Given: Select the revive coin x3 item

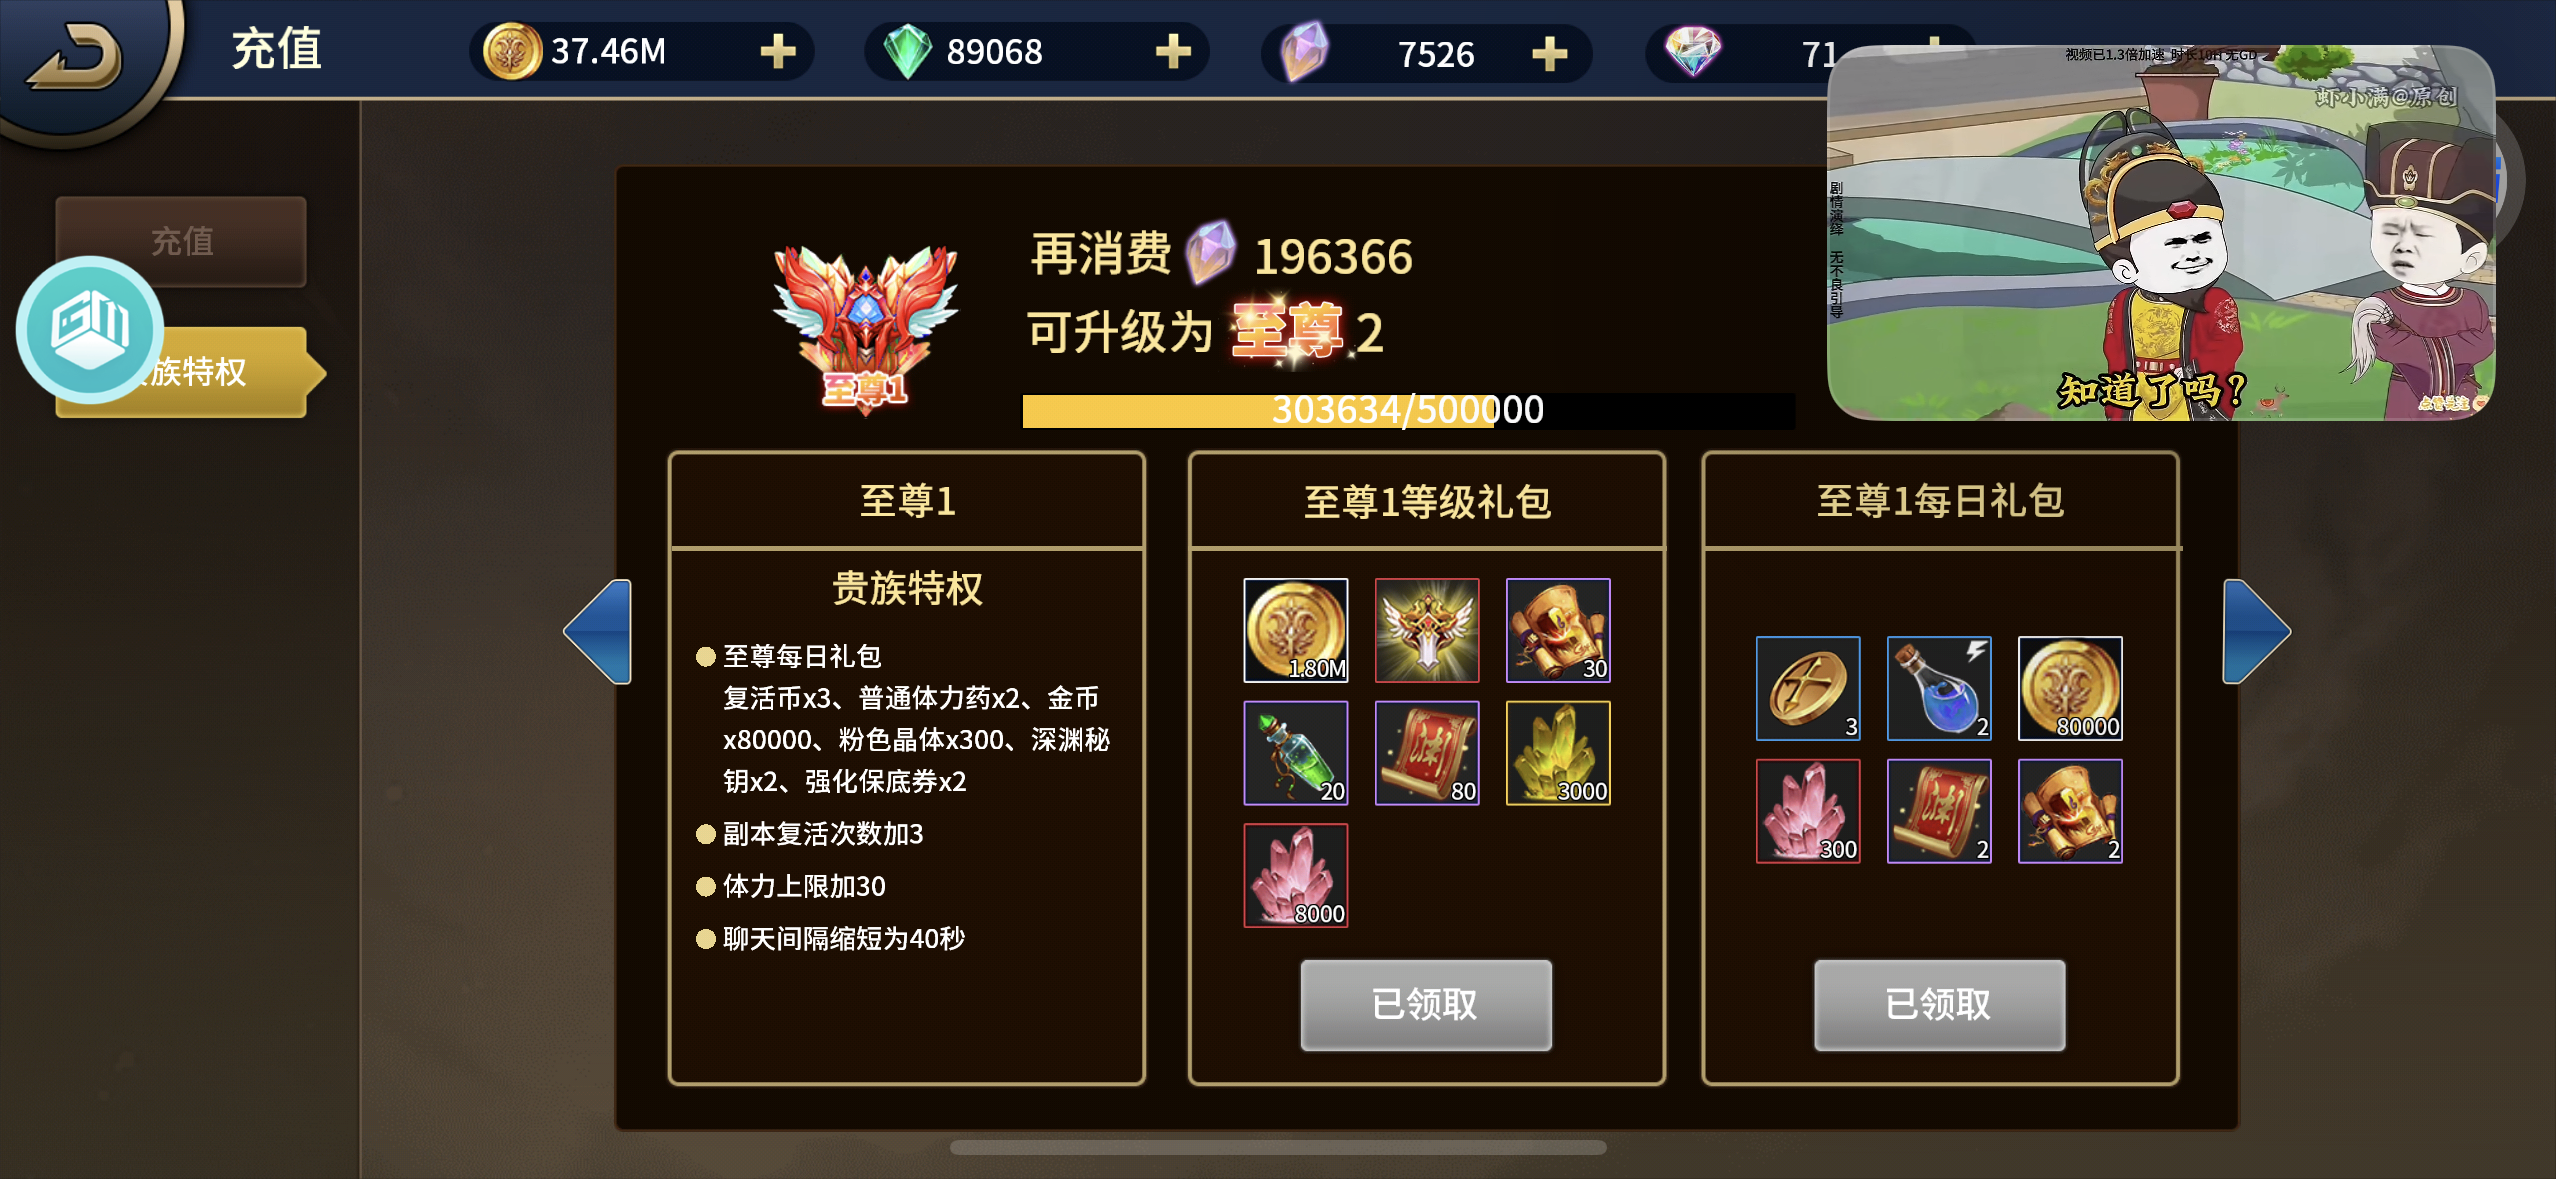Looking at the screenshot, I should [x=1808, y=688].
